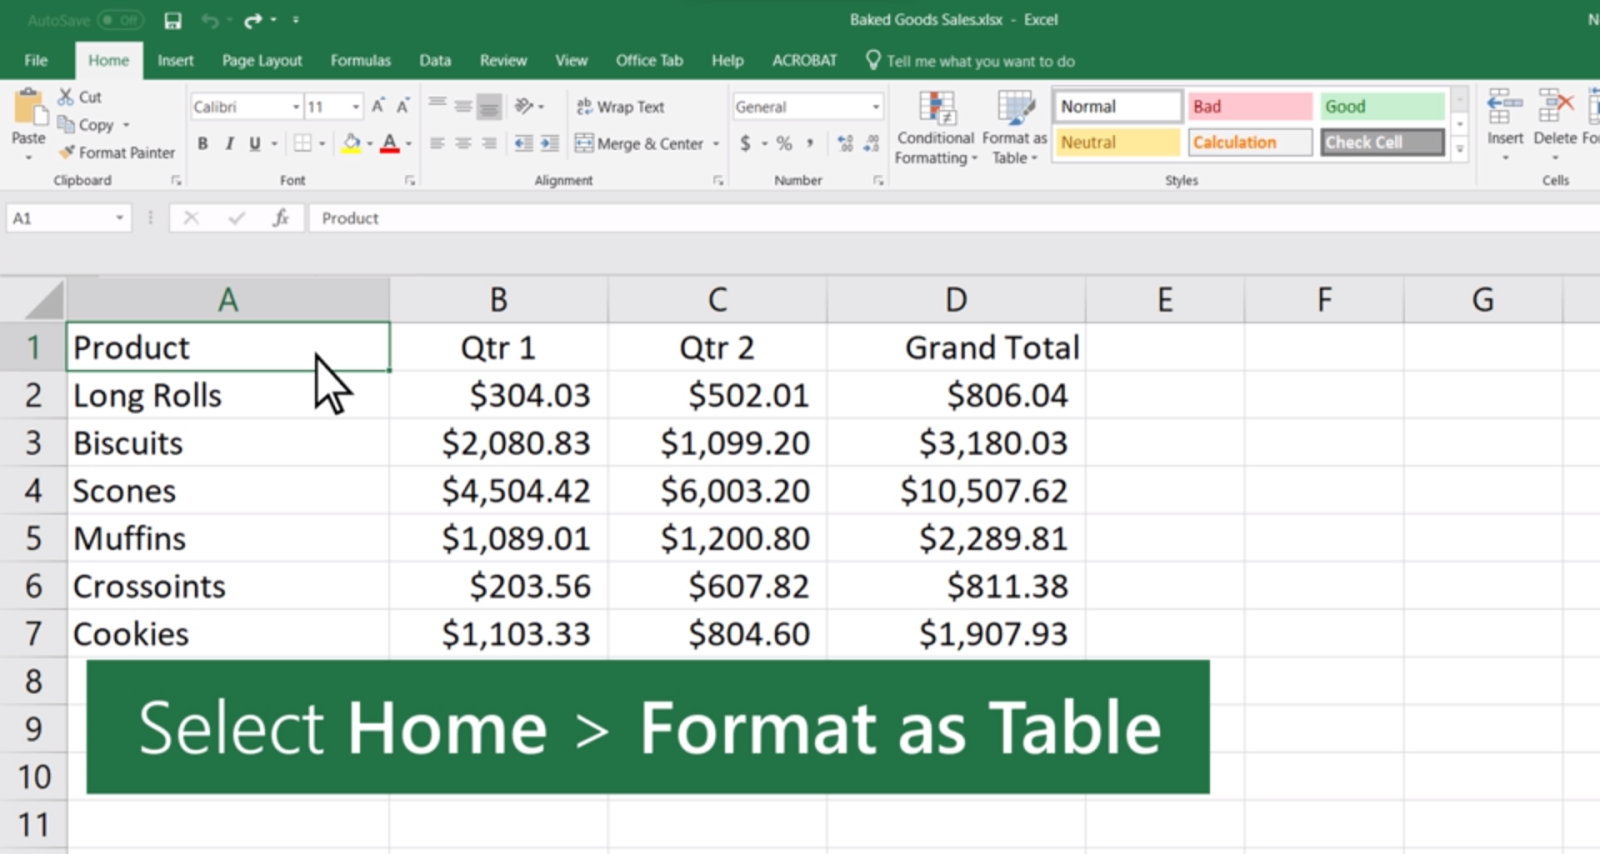Click the red Font Color A
The image size is (1600, 854).
coord(390,144)
